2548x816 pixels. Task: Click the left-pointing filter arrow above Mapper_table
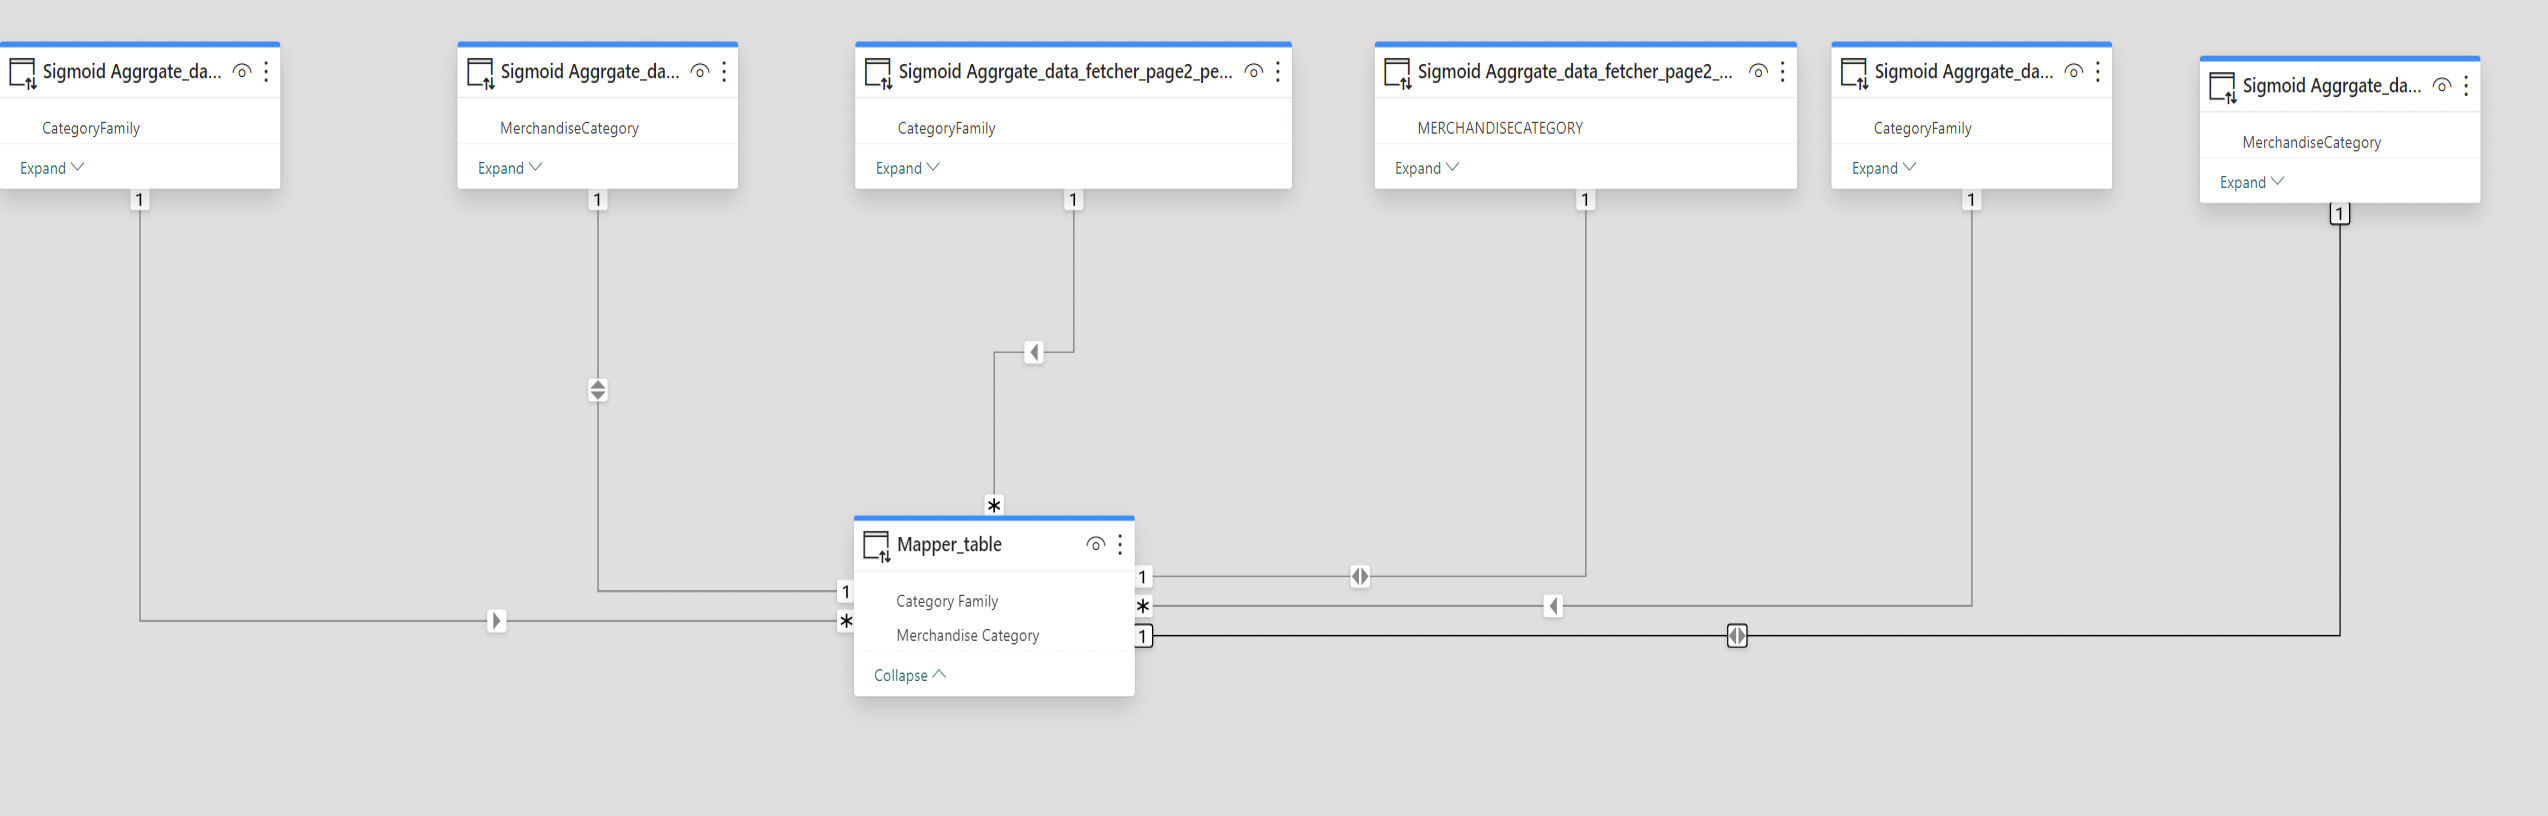click(1034, 352)
